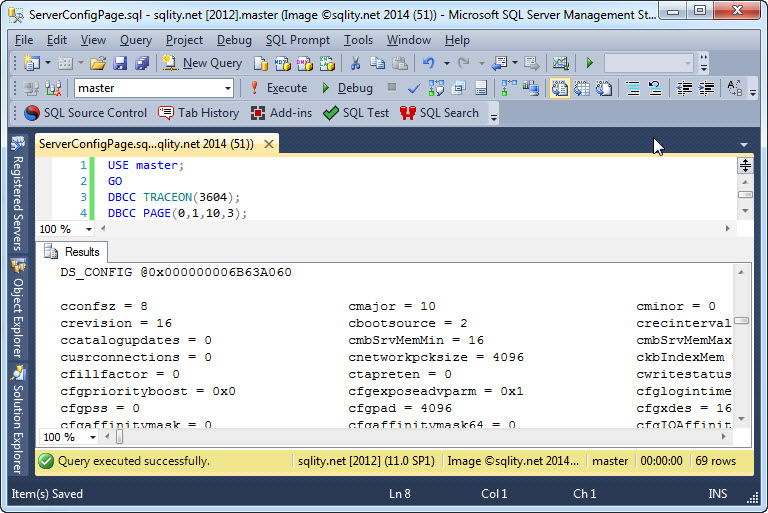Image resolution: width=768 pixels, height=513 pixels.
Task: Close the ServerConfigPage.sql tab
Action: tap(269, 144)
